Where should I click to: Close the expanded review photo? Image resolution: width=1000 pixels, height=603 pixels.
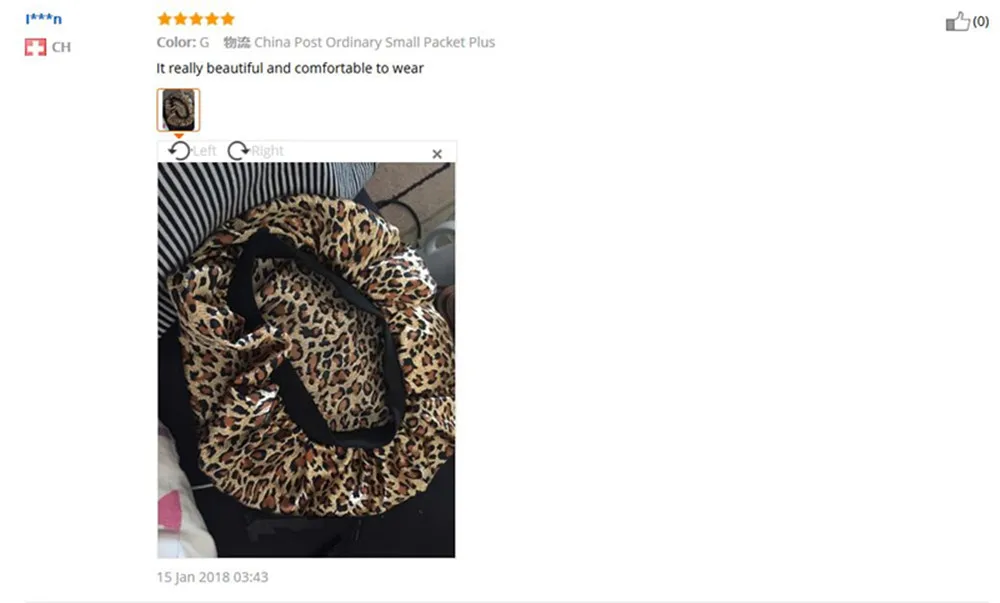(x=437, y=154)
